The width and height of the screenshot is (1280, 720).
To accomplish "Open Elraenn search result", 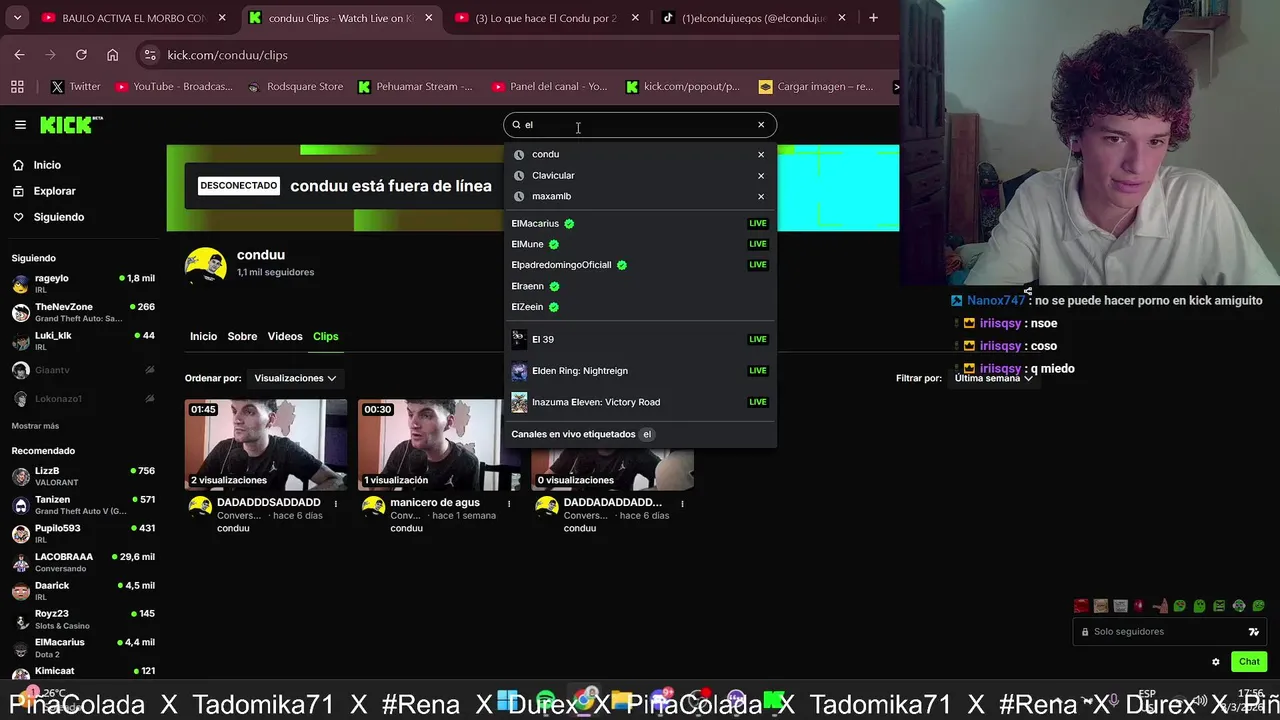I will tap(639, 287).
